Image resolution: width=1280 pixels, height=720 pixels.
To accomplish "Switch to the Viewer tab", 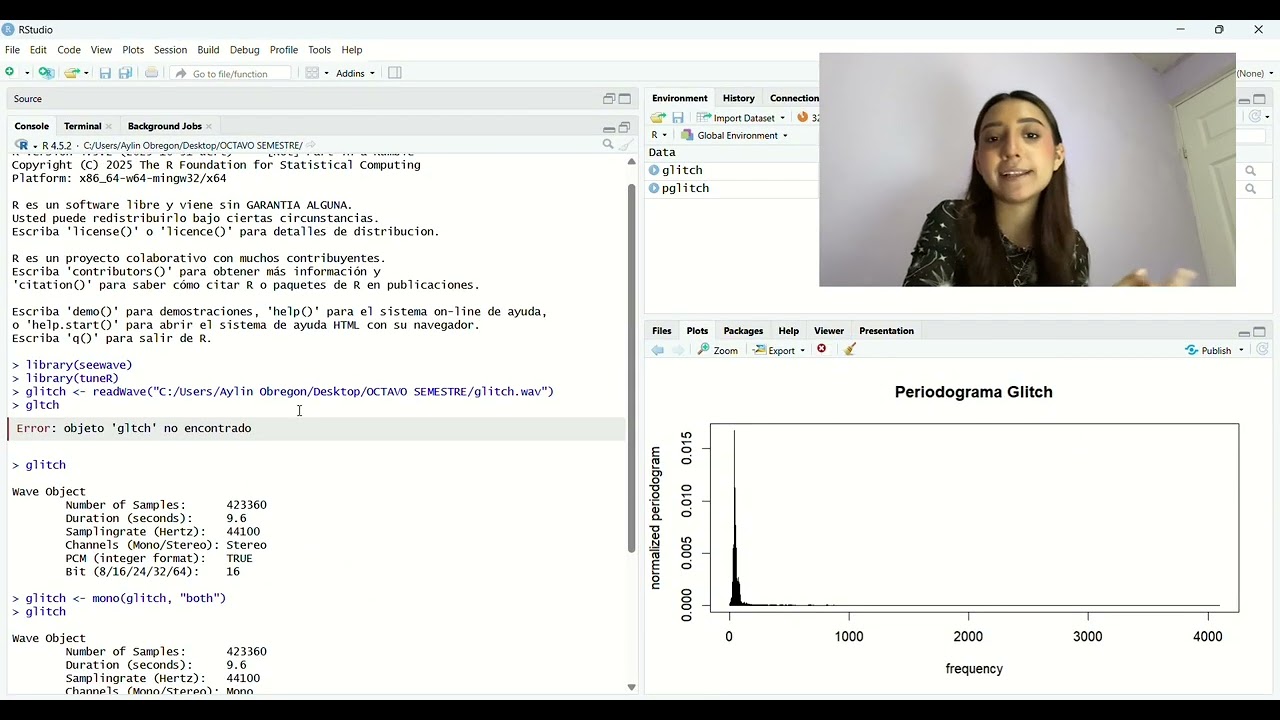I will 829,331.
